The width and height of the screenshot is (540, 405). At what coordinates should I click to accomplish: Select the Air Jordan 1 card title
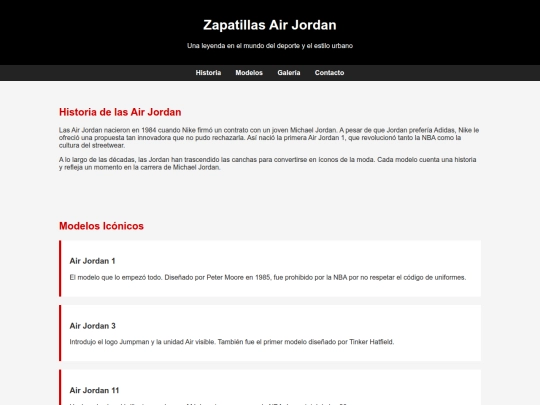click(92, 261)
